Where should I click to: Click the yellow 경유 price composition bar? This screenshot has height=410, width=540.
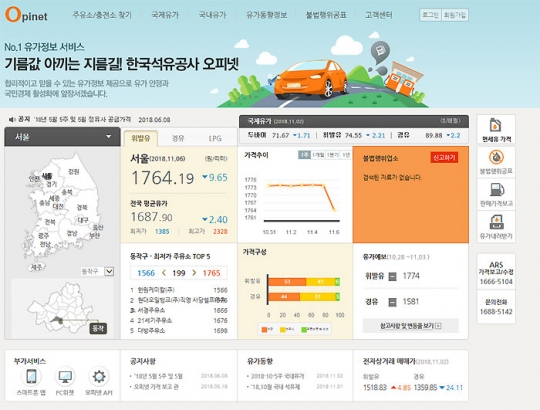[318, 296]
